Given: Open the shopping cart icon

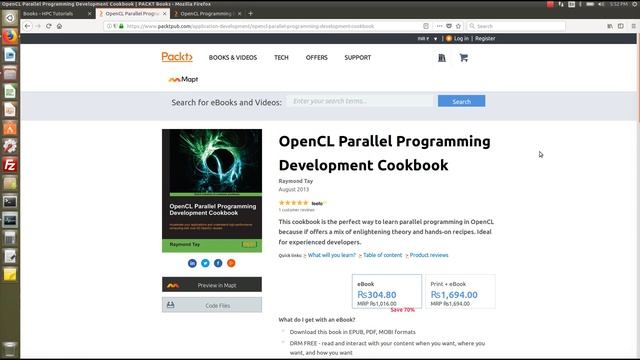Looking at the screenshot, I should [463, 58].
